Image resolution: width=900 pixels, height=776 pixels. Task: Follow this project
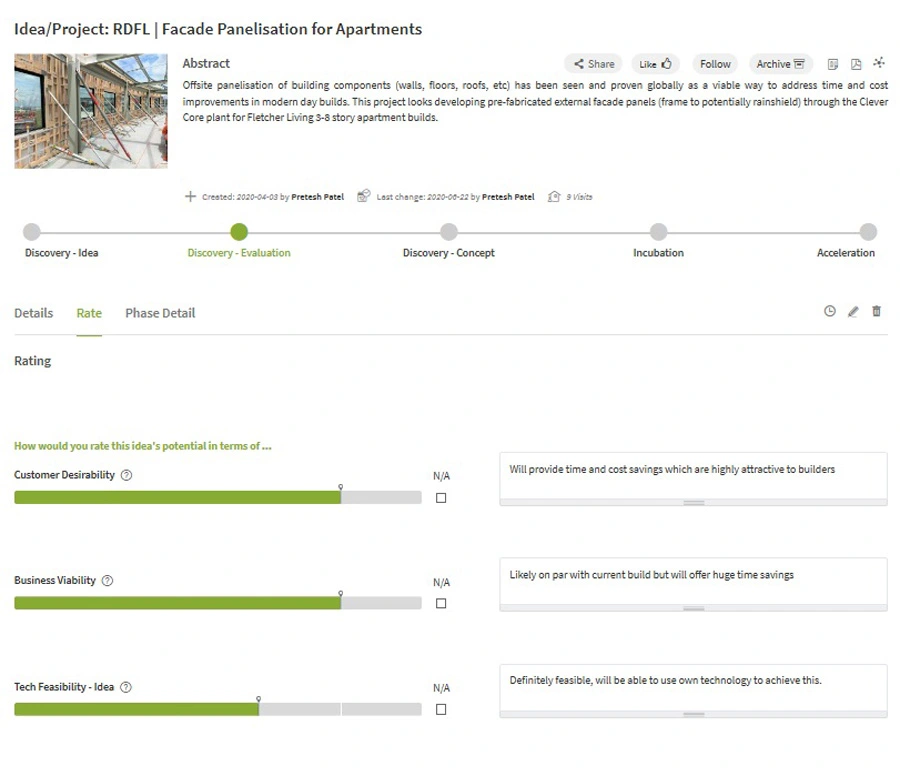[715, 64]
